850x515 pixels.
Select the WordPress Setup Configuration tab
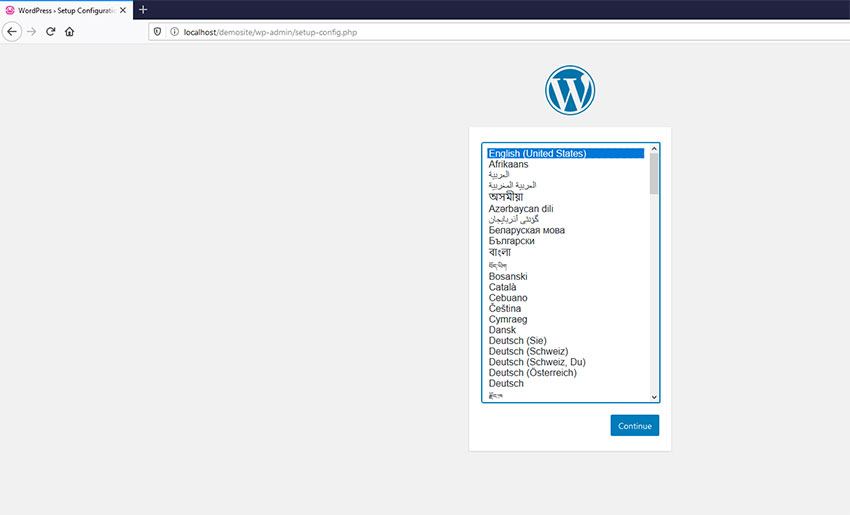tap(65, 9)
